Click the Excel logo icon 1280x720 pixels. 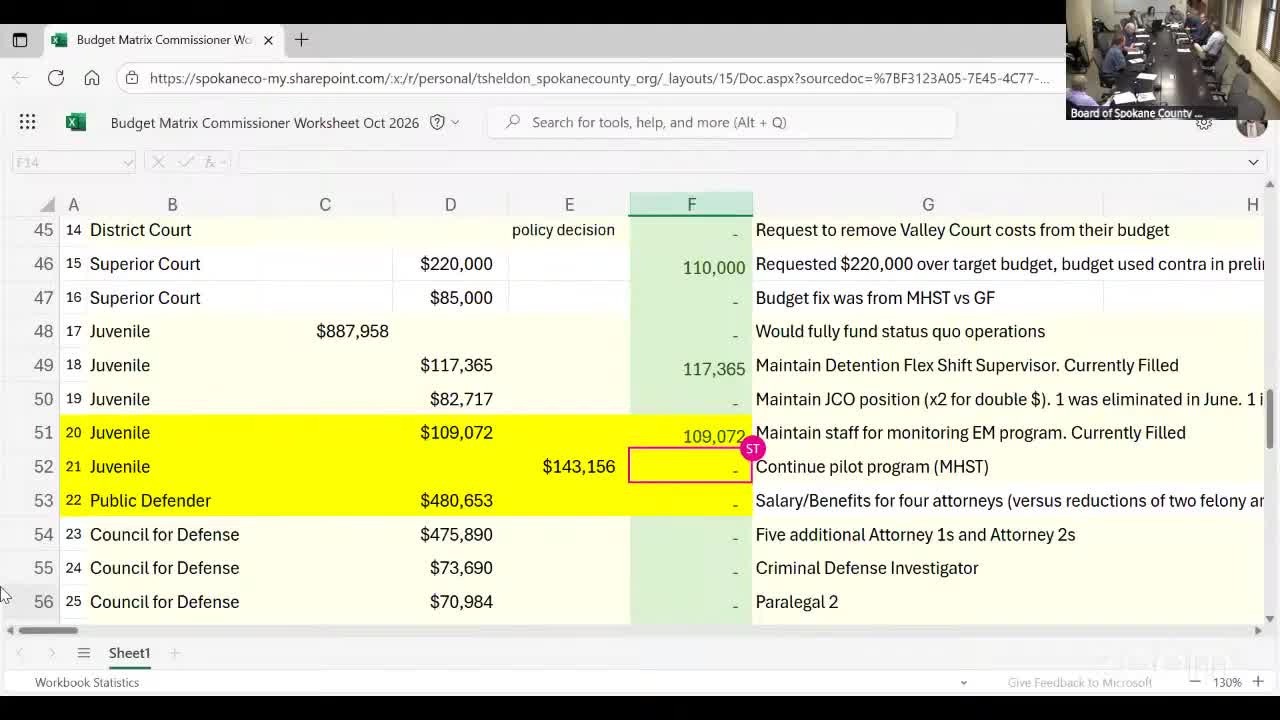click(75, 122)
